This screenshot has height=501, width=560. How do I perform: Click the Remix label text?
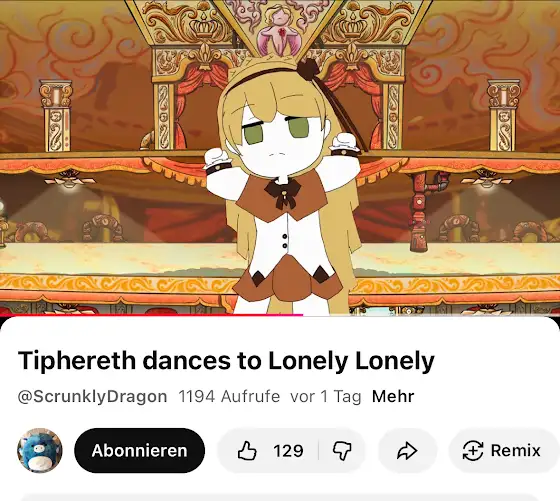tap(515, 450)
